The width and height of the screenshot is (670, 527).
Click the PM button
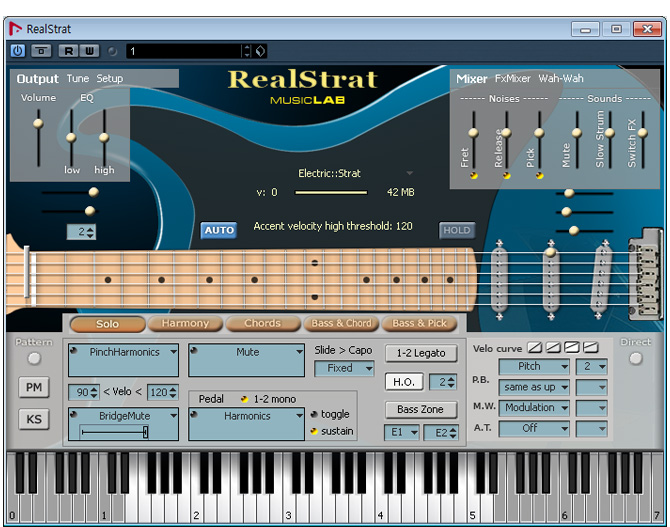[x=34, y=387]
